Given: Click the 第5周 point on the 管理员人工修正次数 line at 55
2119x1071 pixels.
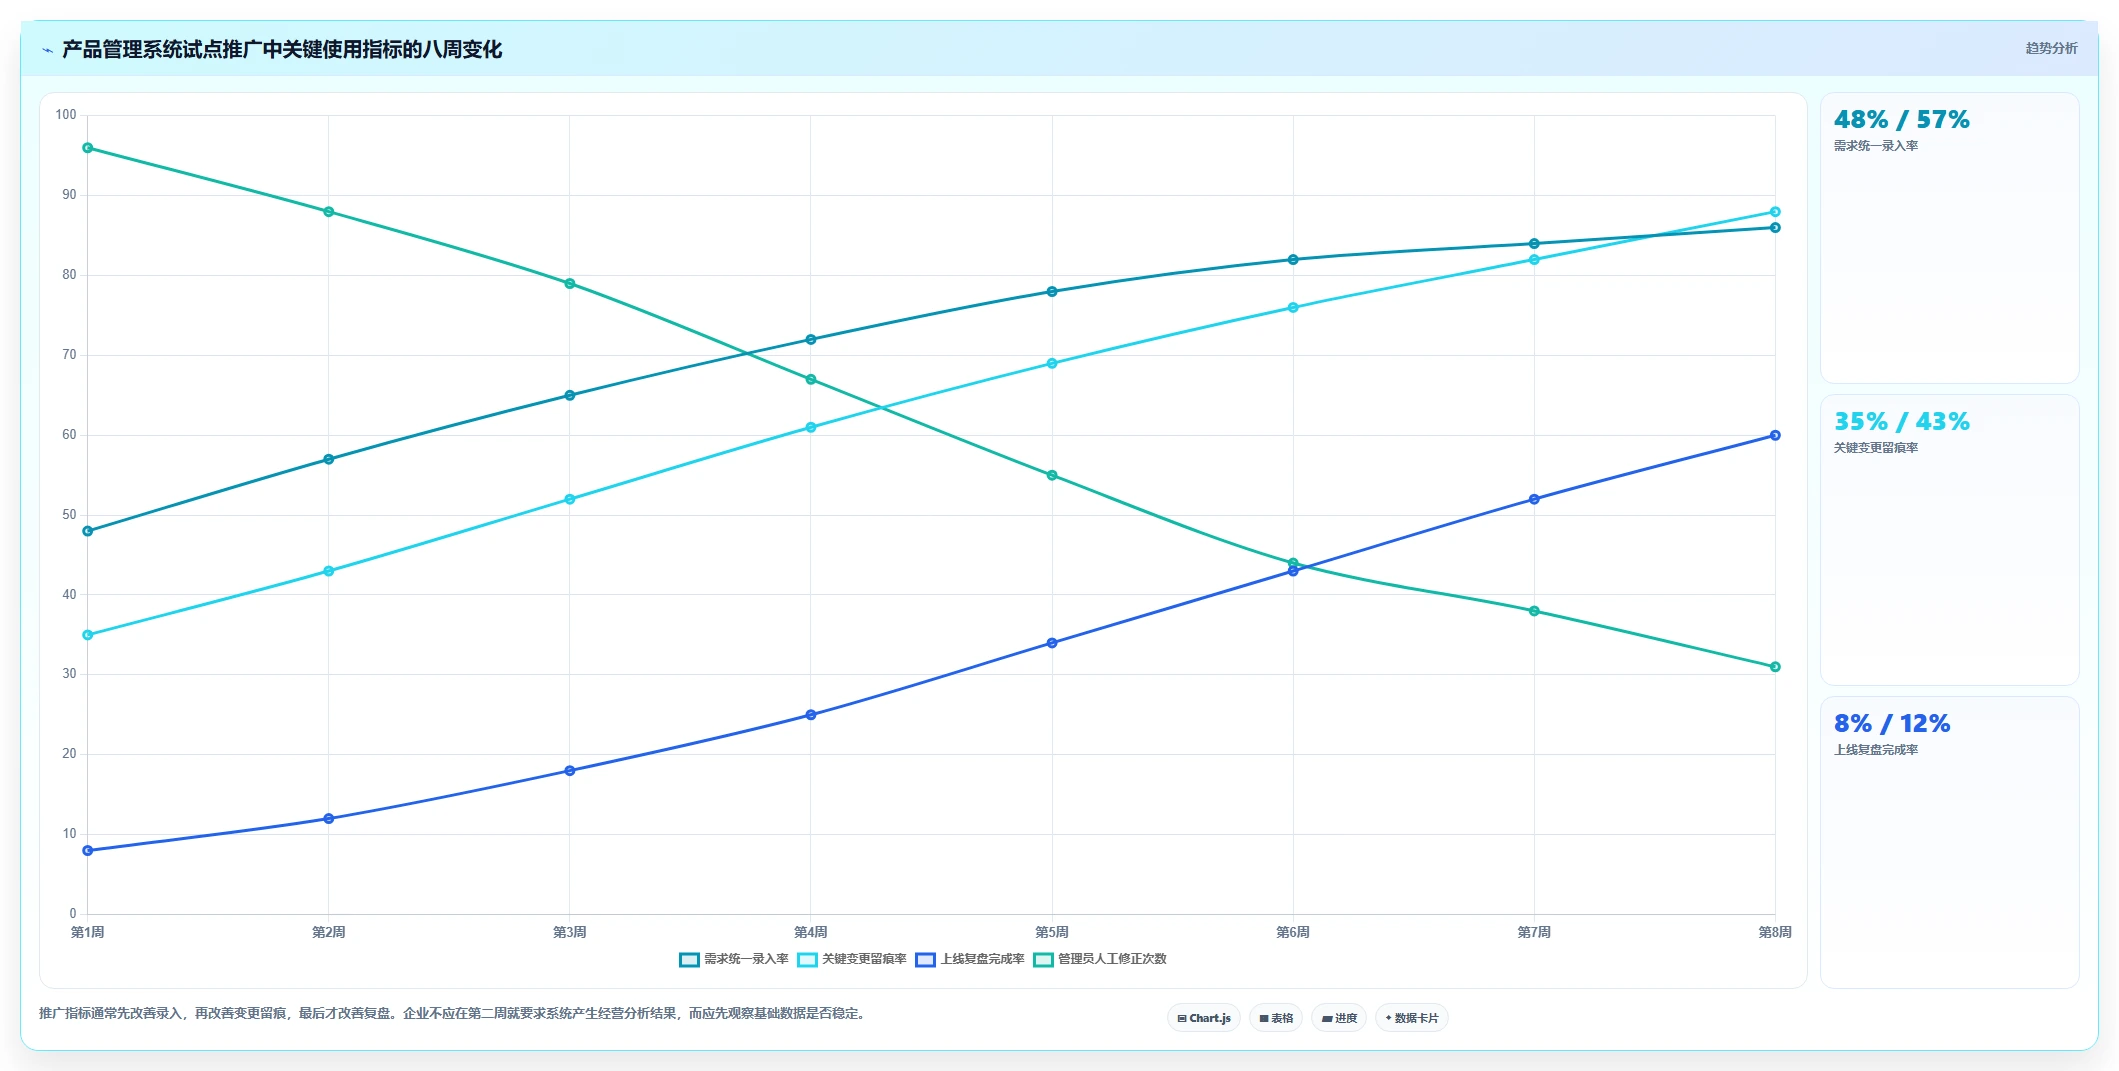Looking at the screenshot, I should [1052, 475].
